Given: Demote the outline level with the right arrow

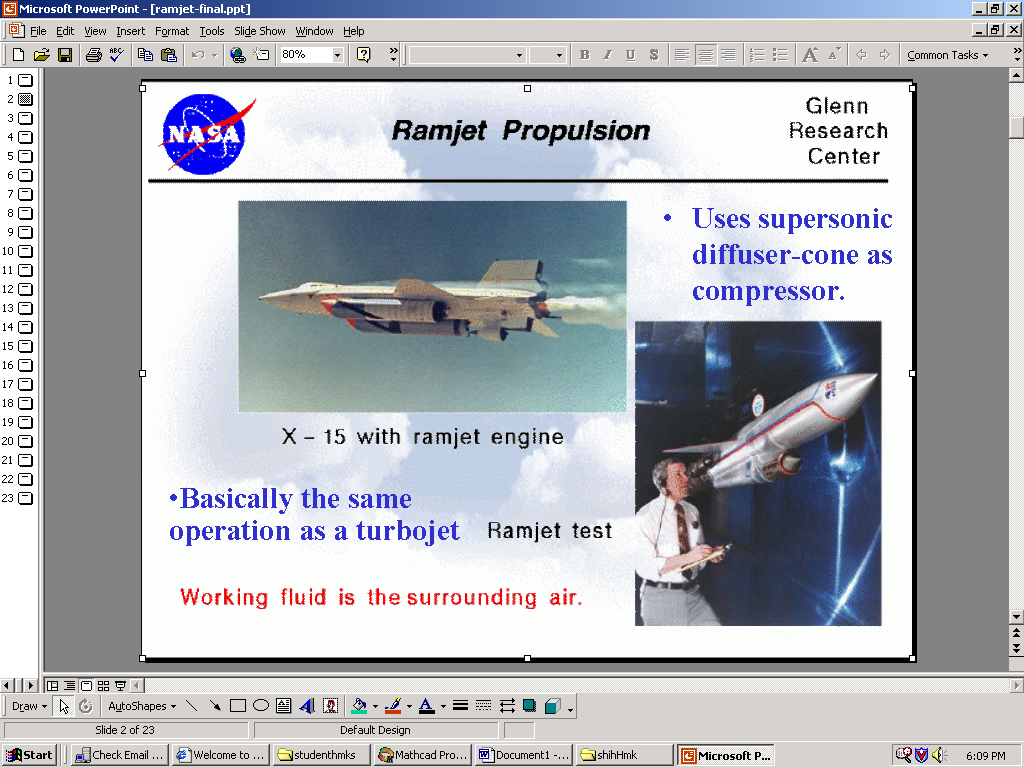Looking at the screenshot, I should click(885, 55).
